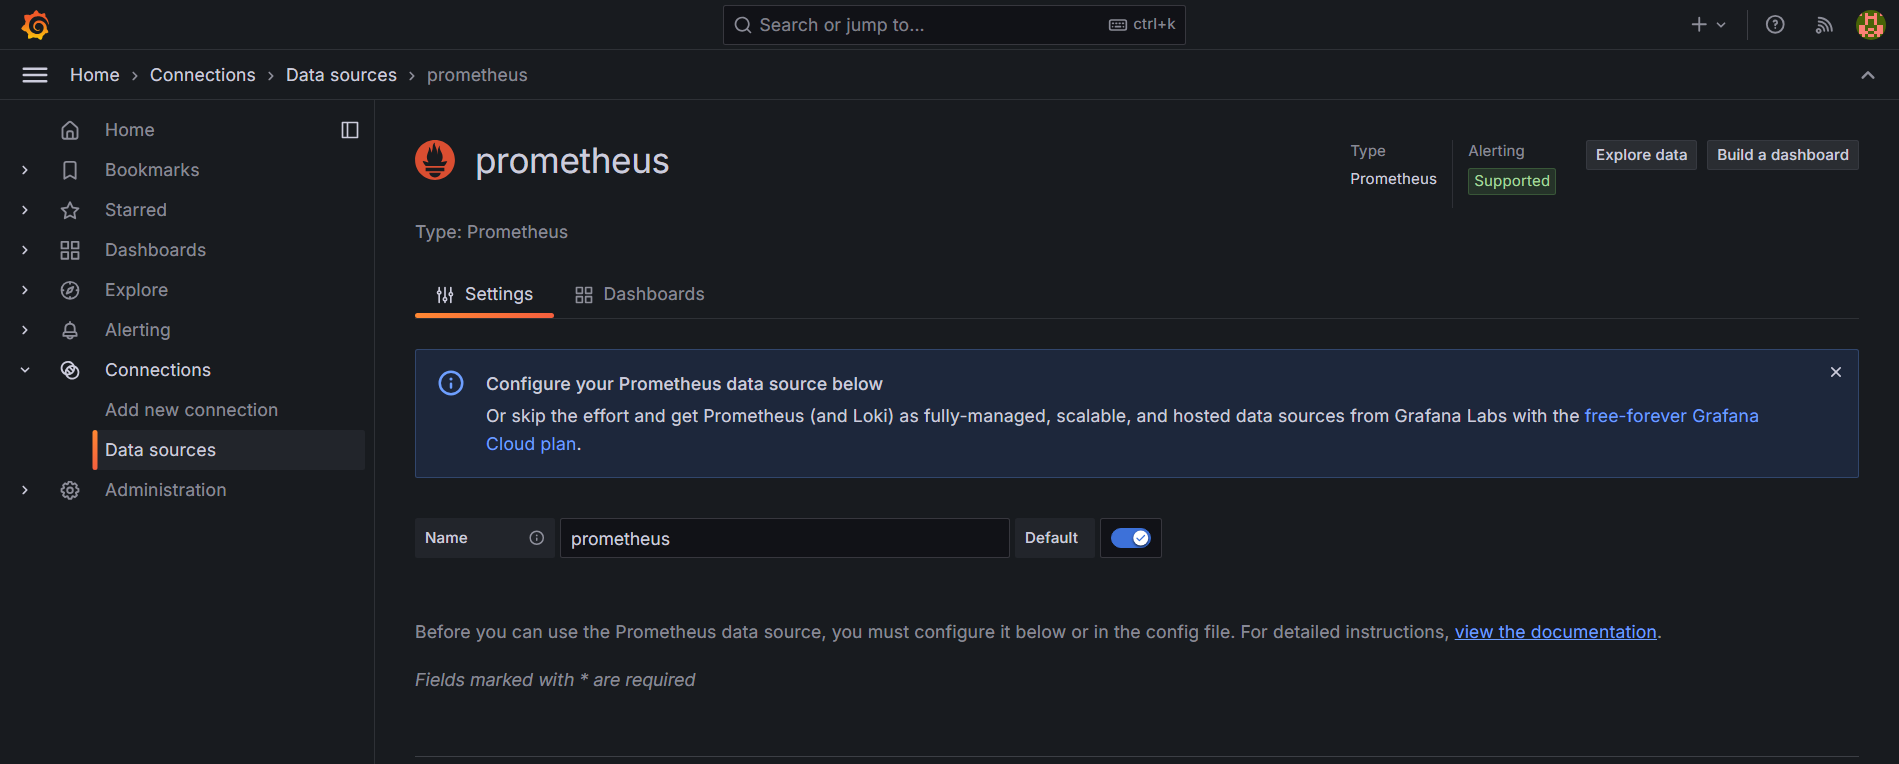Open Add new connection in sidebar
Viewport: 1899px width, 764px height.
(191, 410)
